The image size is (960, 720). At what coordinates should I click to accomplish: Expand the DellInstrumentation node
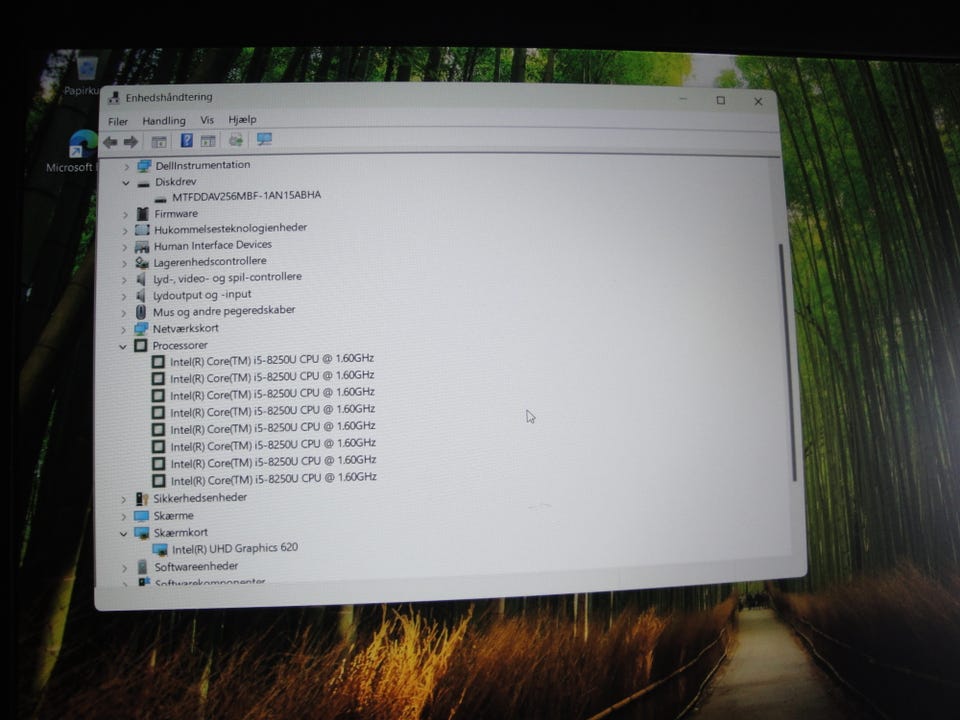(127, 167)
